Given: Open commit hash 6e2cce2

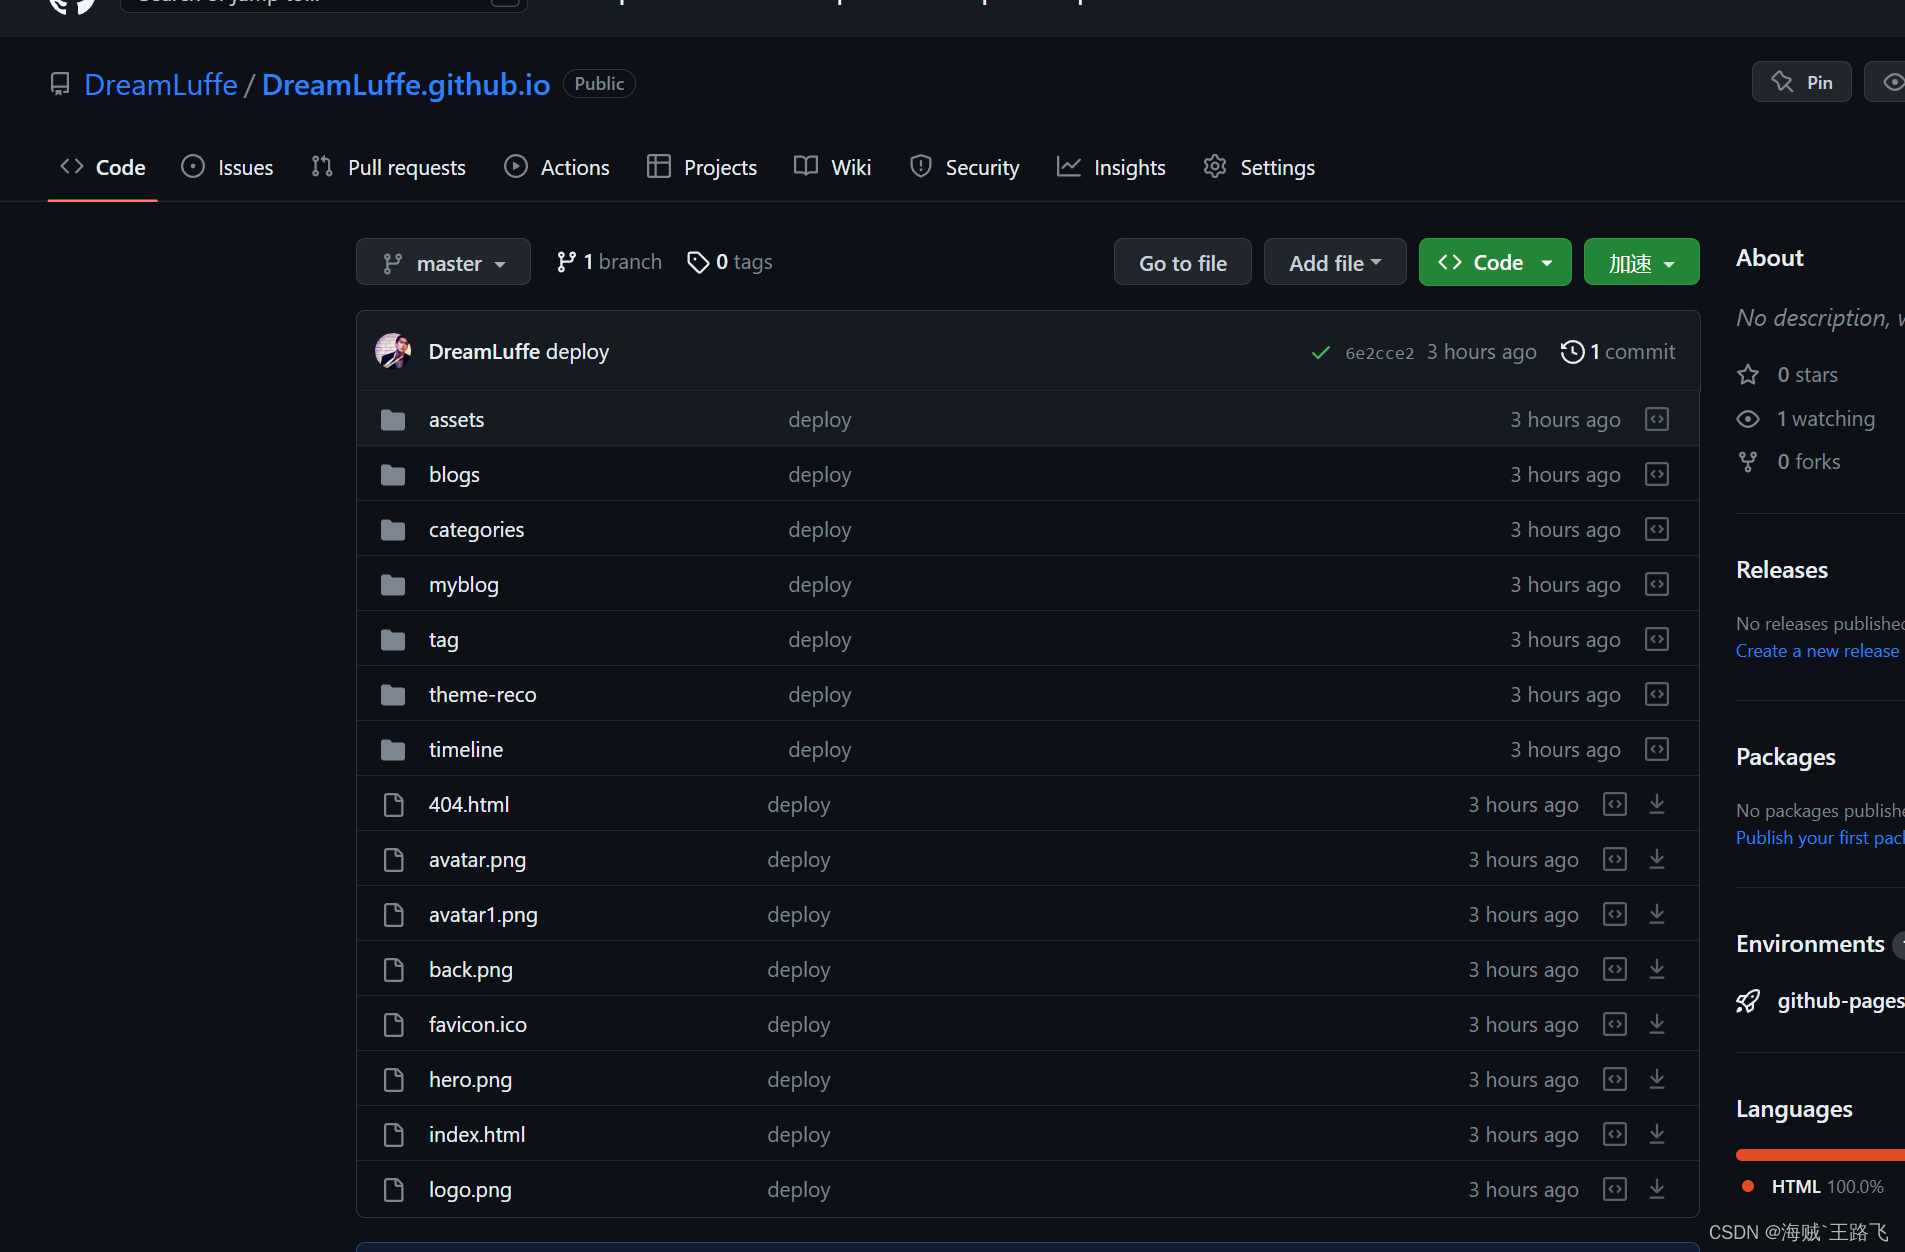Looking at the screenshot, I should pos(1380,353).
